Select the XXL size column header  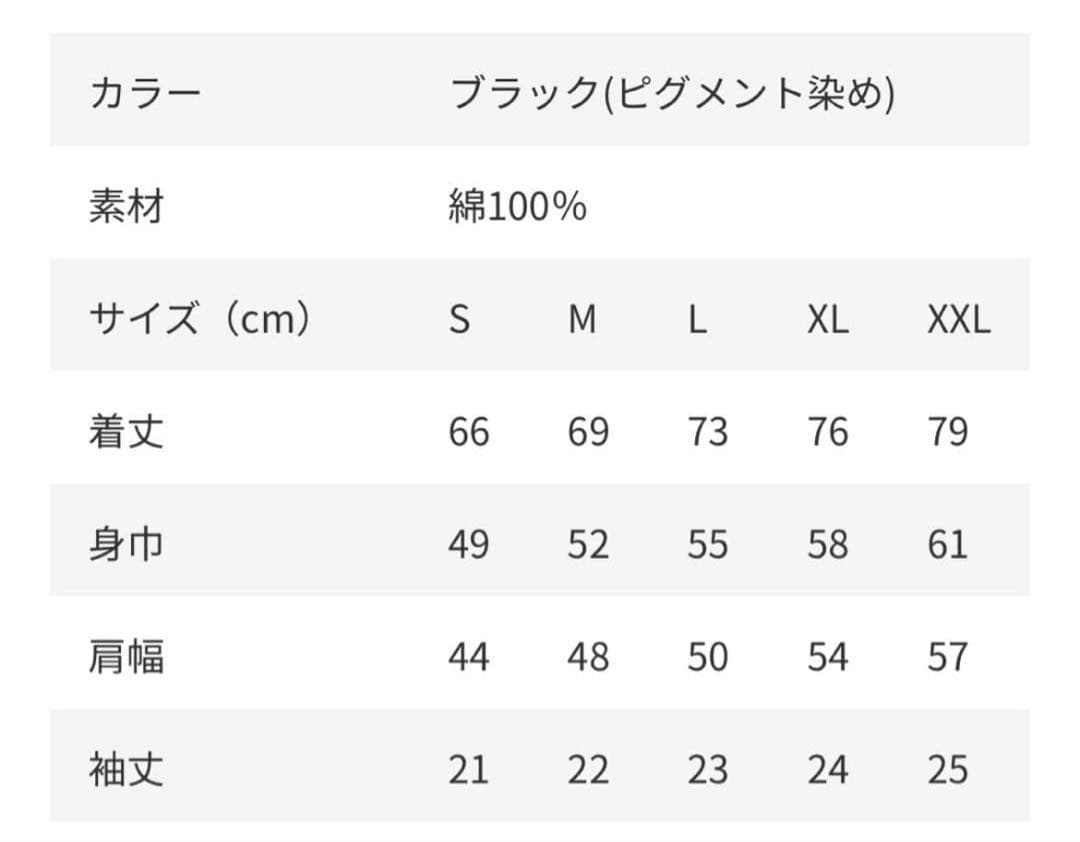959,319
